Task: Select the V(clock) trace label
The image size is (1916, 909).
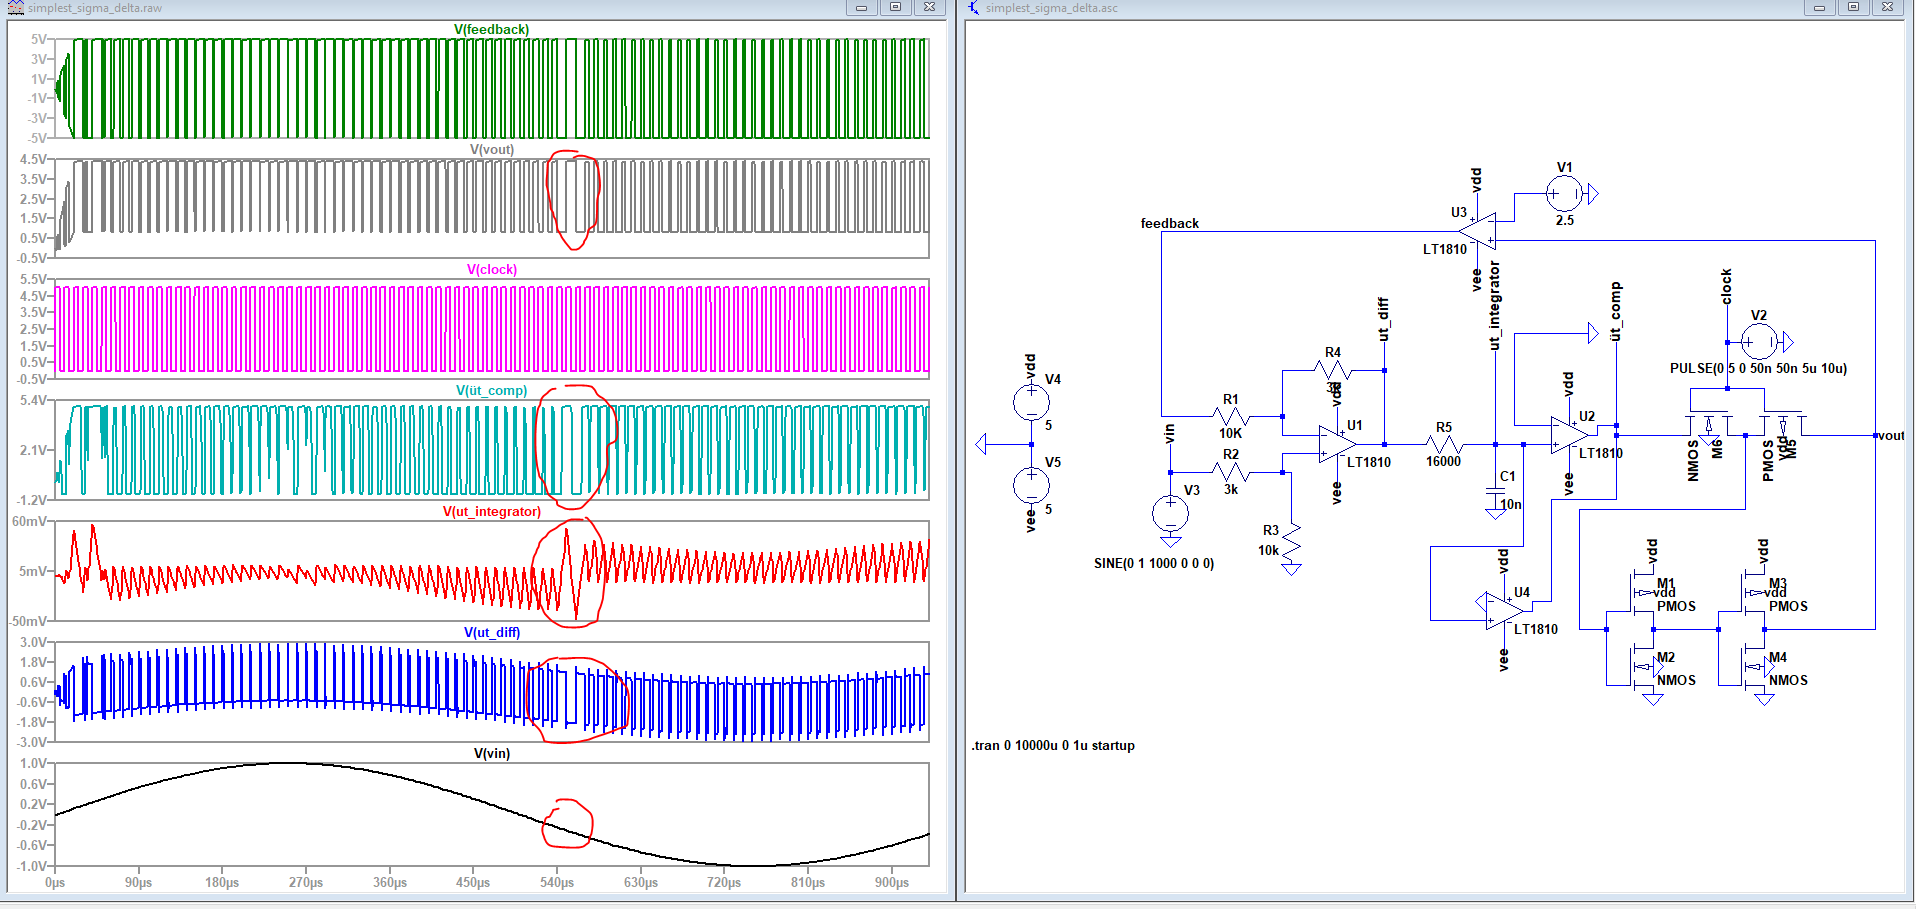Action: click(491, 269)
